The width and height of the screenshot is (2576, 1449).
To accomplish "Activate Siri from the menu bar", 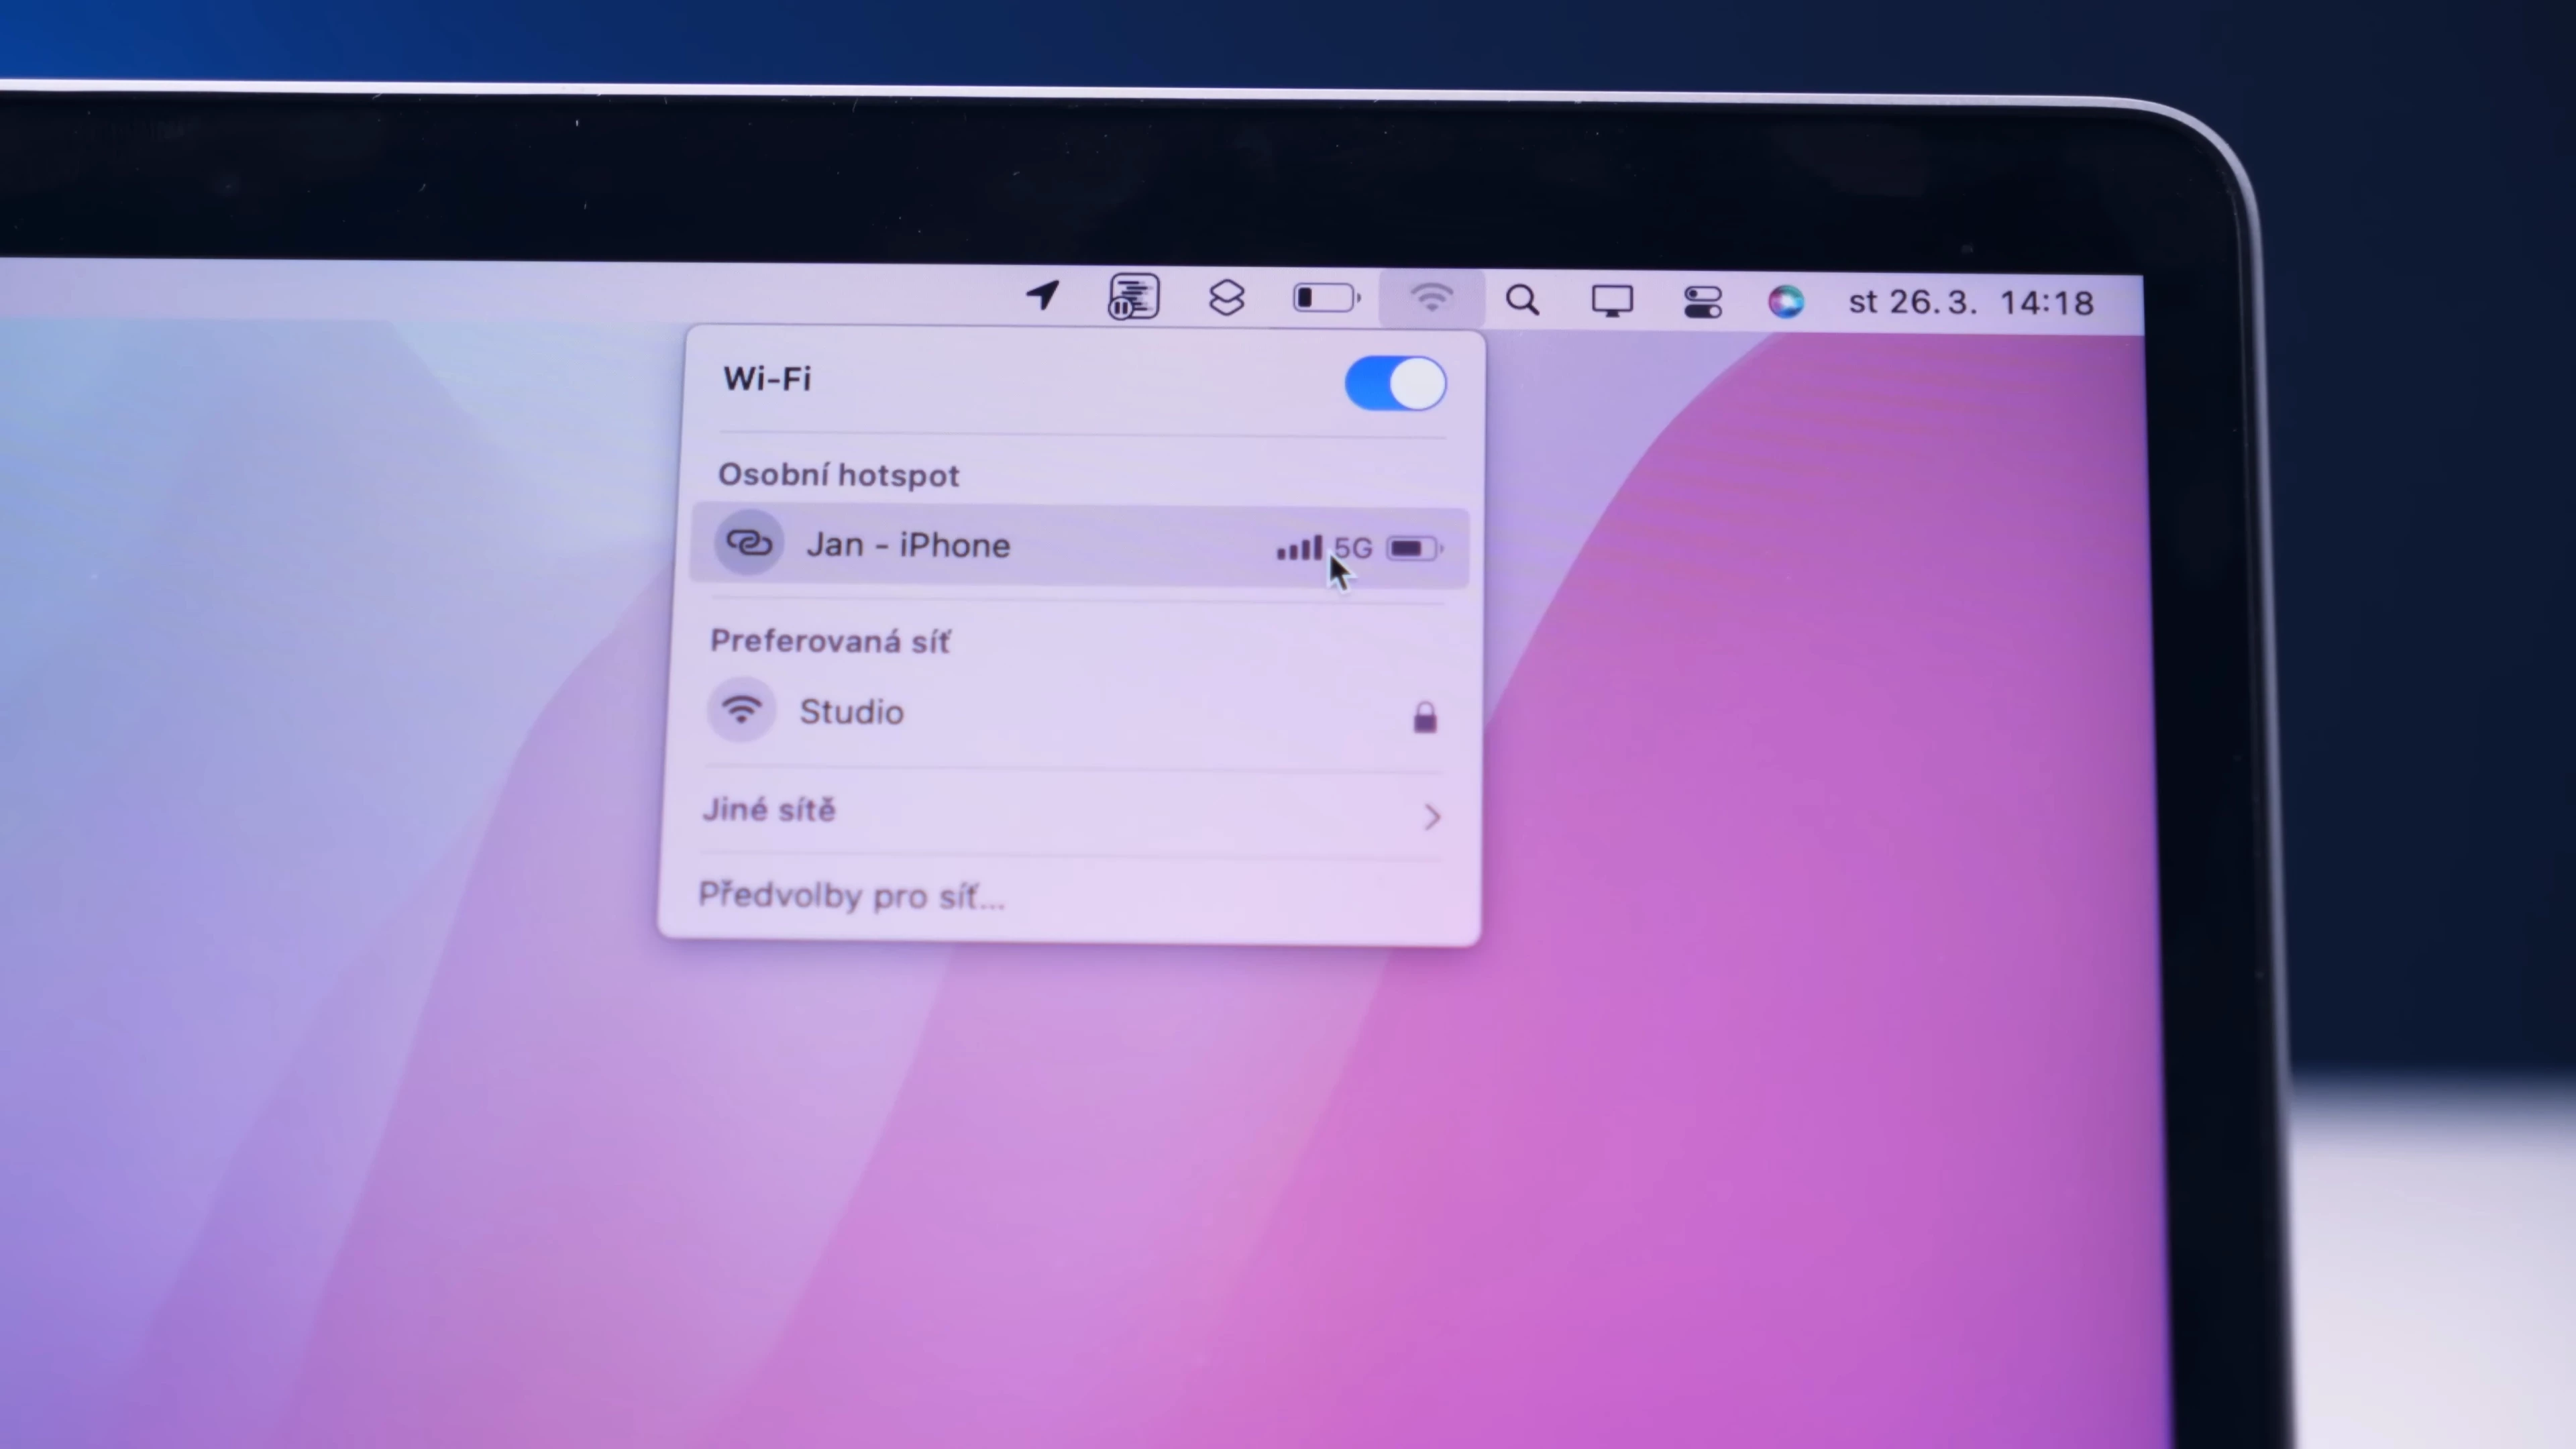I will point(1786,301).
